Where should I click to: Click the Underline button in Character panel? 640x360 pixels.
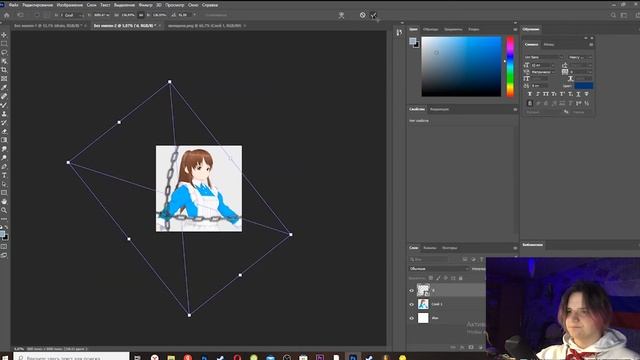click(x=578, y=94)
